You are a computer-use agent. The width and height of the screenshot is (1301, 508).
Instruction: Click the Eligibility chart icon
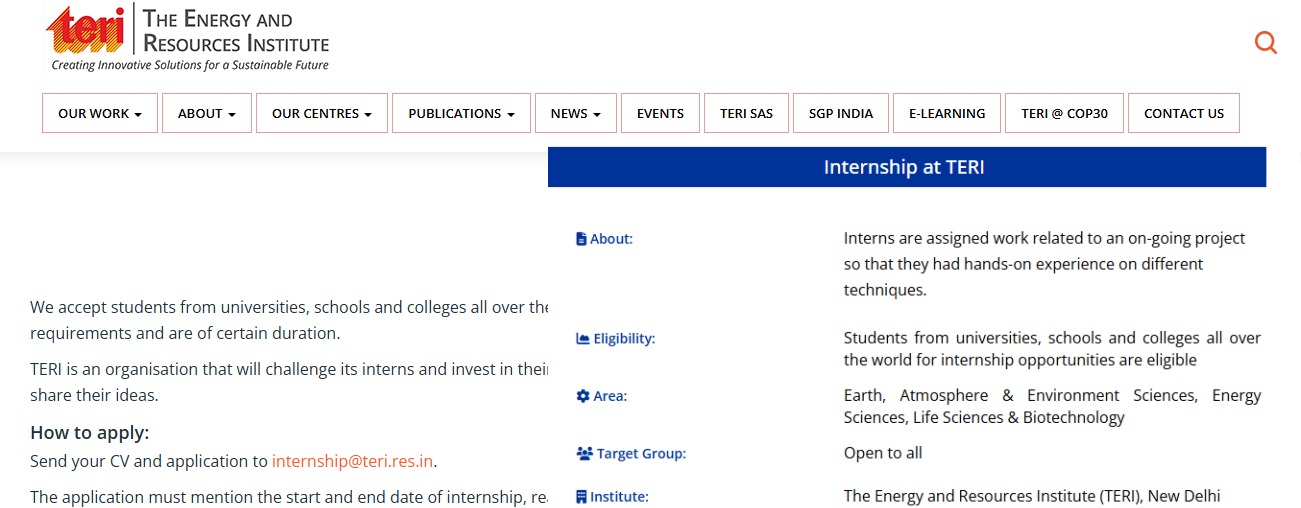pos(582,339)
